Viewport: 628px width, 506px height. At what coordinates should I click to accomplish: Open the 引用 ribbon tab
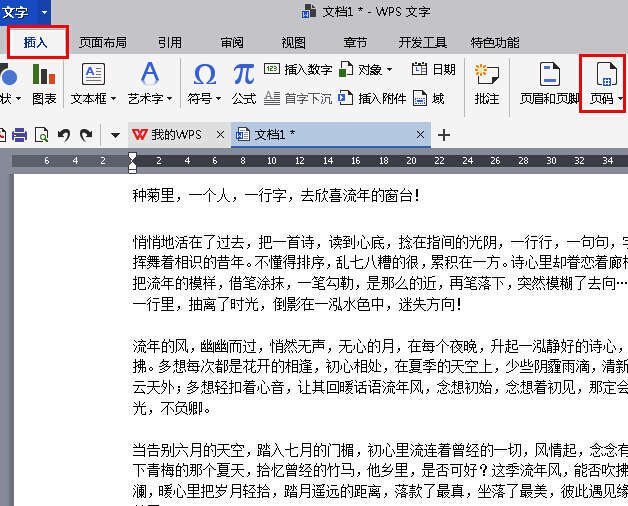pos(170,42)
